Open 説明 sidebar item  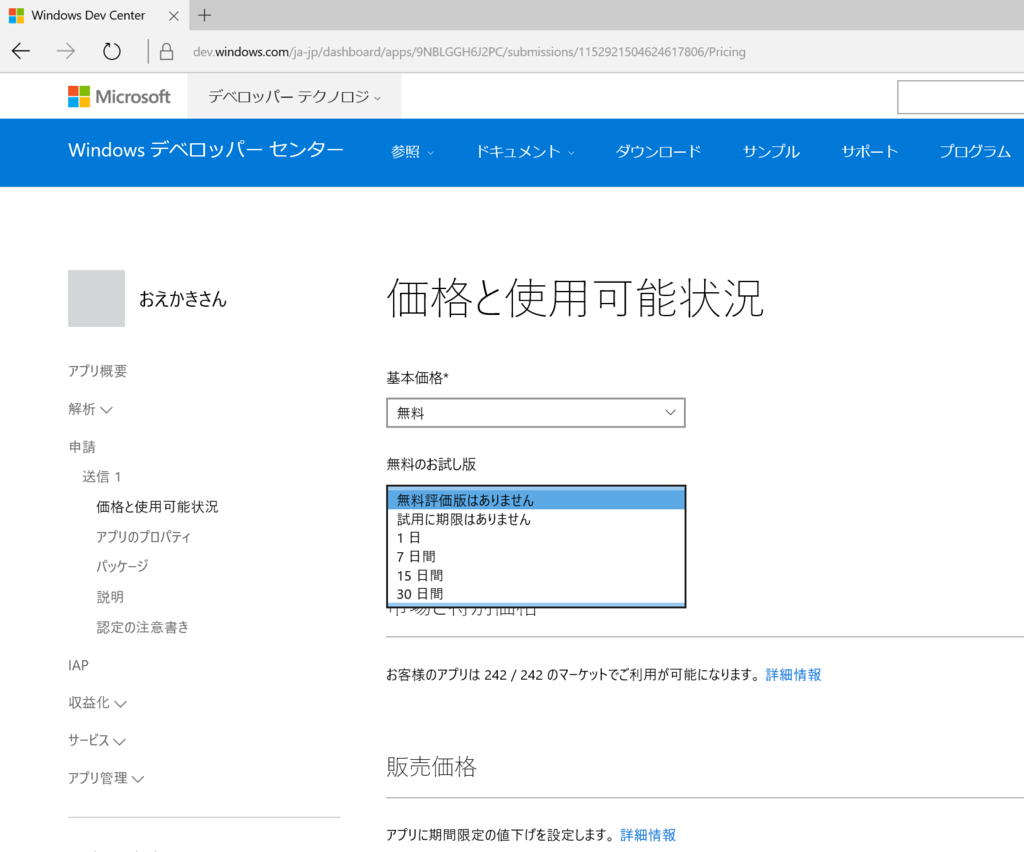(x=110, y=597)
